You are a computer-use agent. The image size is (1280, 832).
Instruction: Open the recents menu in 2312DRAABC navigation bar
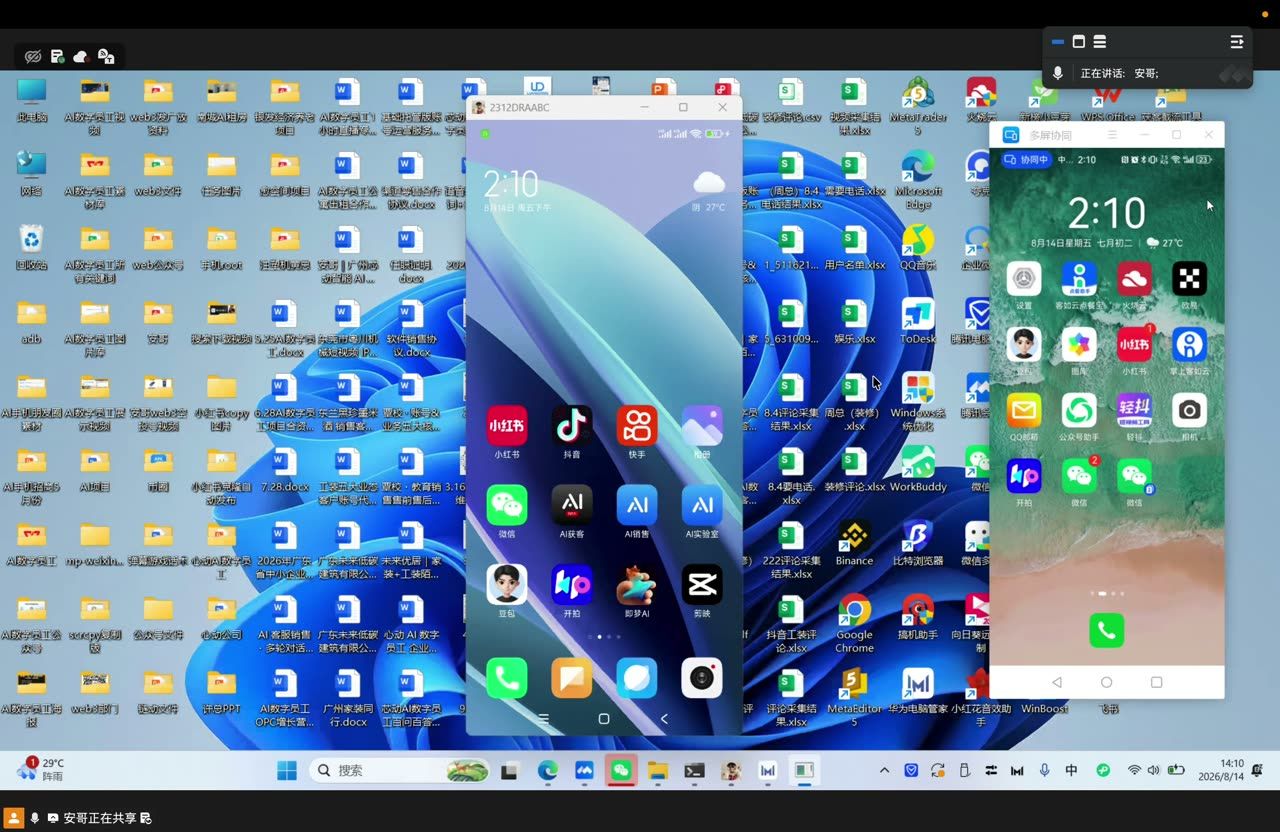(544, 719)
